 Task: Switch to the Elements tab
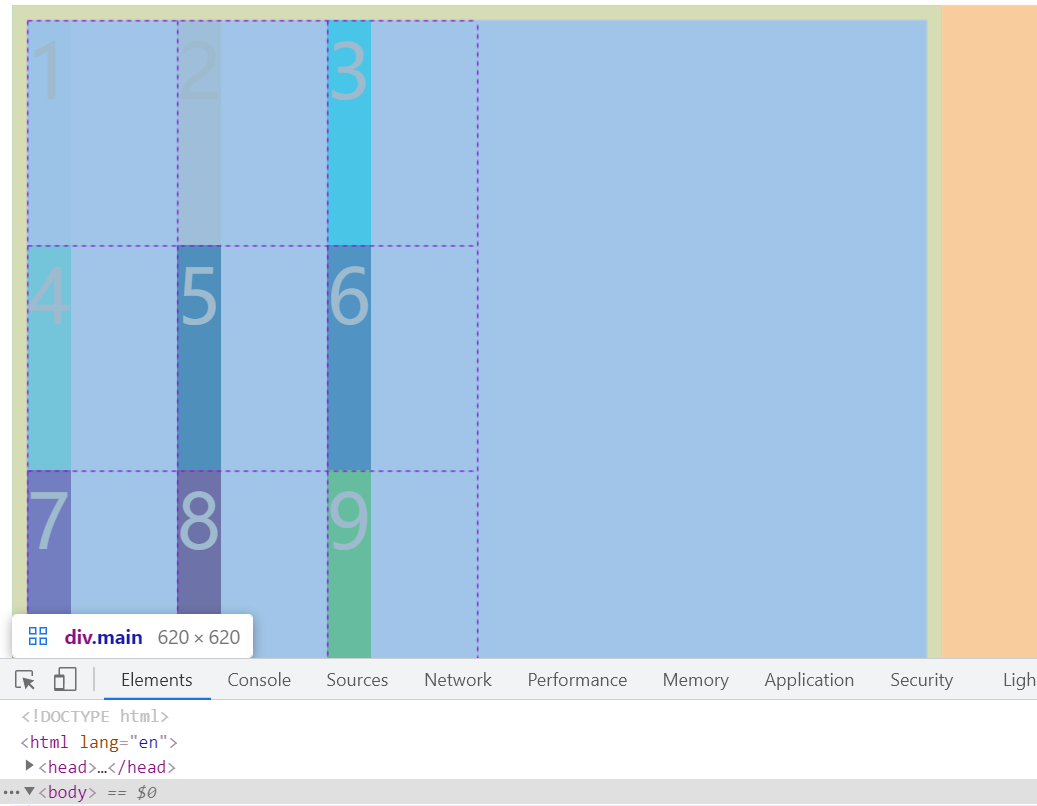click(x=157, y=680)
